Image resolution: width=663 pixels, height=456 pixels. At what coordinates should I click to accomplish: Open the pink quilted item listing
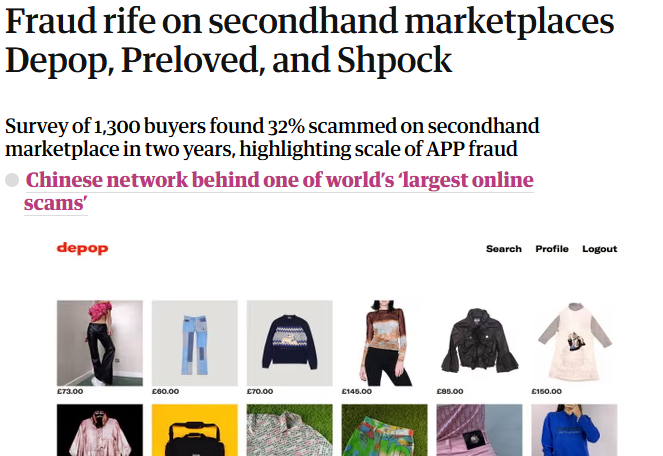(x=478, y=431)
